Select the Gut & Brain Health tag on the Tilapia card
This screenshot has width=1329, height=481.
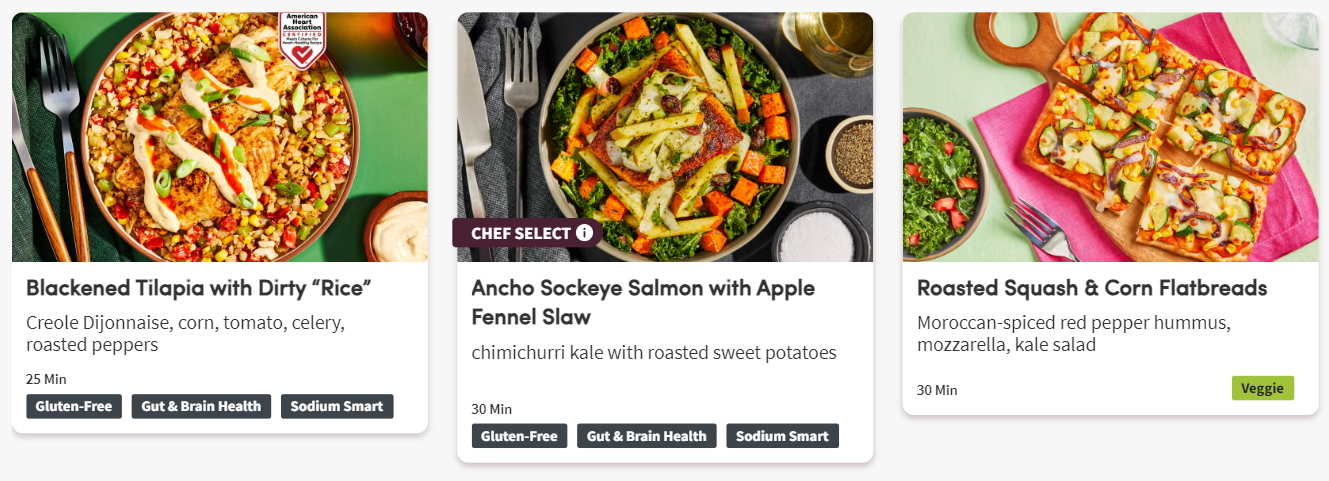(201, 406)
